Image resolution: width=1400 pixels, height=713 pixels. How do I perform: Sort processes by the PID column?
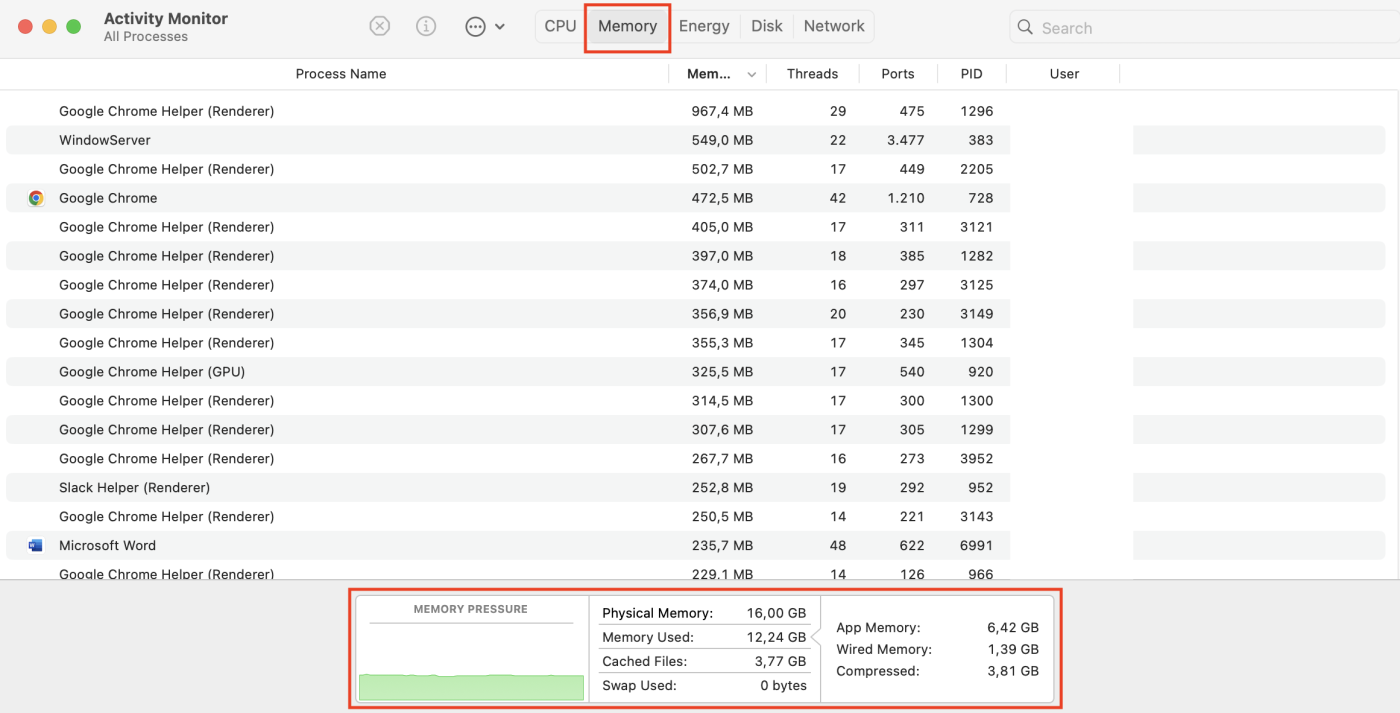click(970, 73)
